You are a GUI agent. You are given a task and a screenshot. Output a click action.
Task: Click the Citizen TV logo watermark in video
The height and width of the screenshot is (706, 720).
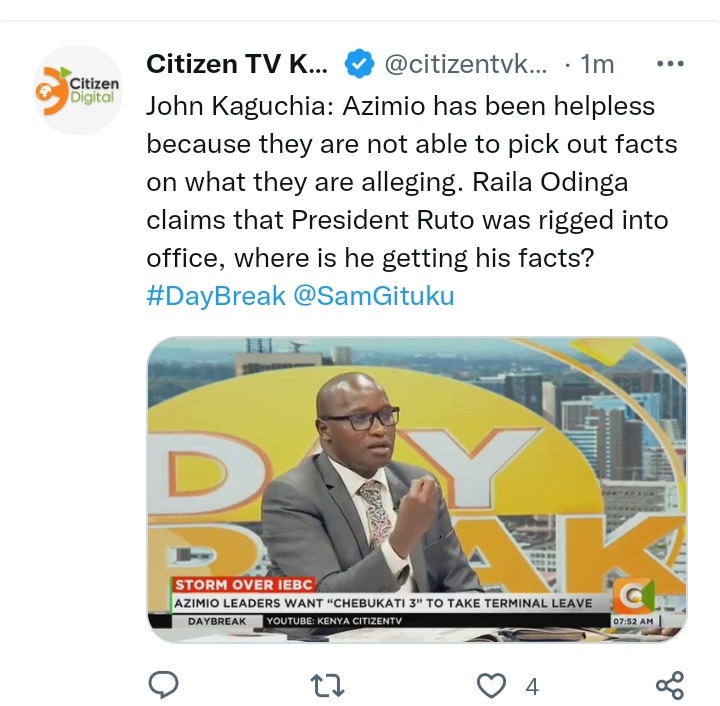636,595
